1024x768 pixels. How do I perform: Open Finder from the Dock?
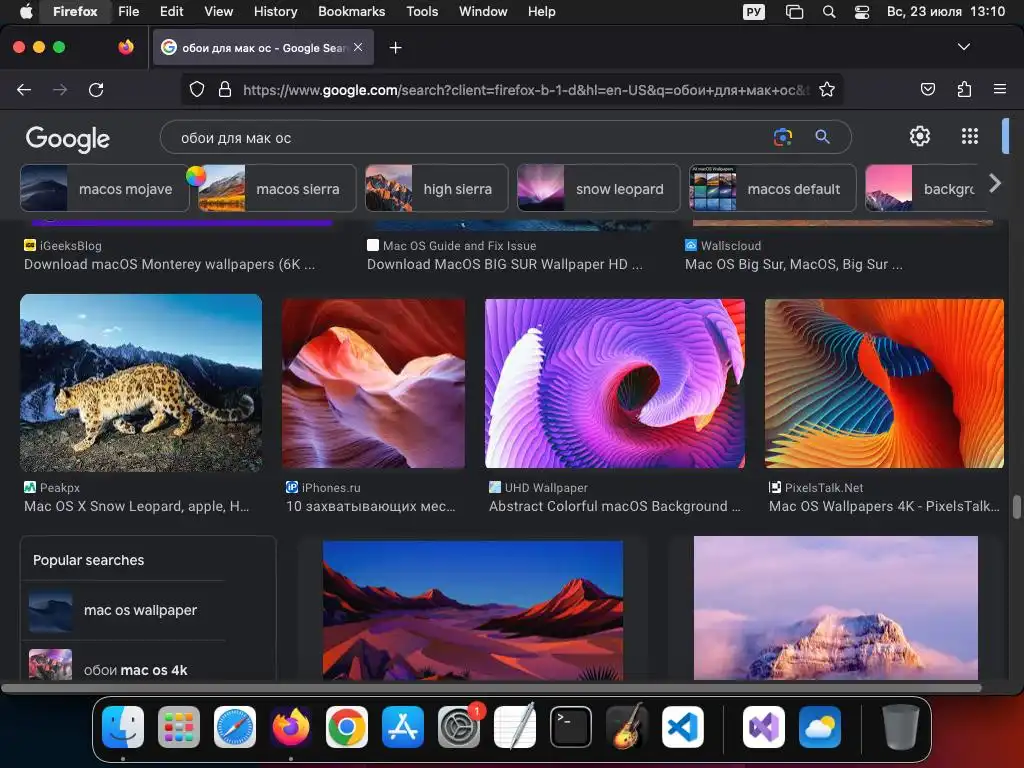pos(123,727)
